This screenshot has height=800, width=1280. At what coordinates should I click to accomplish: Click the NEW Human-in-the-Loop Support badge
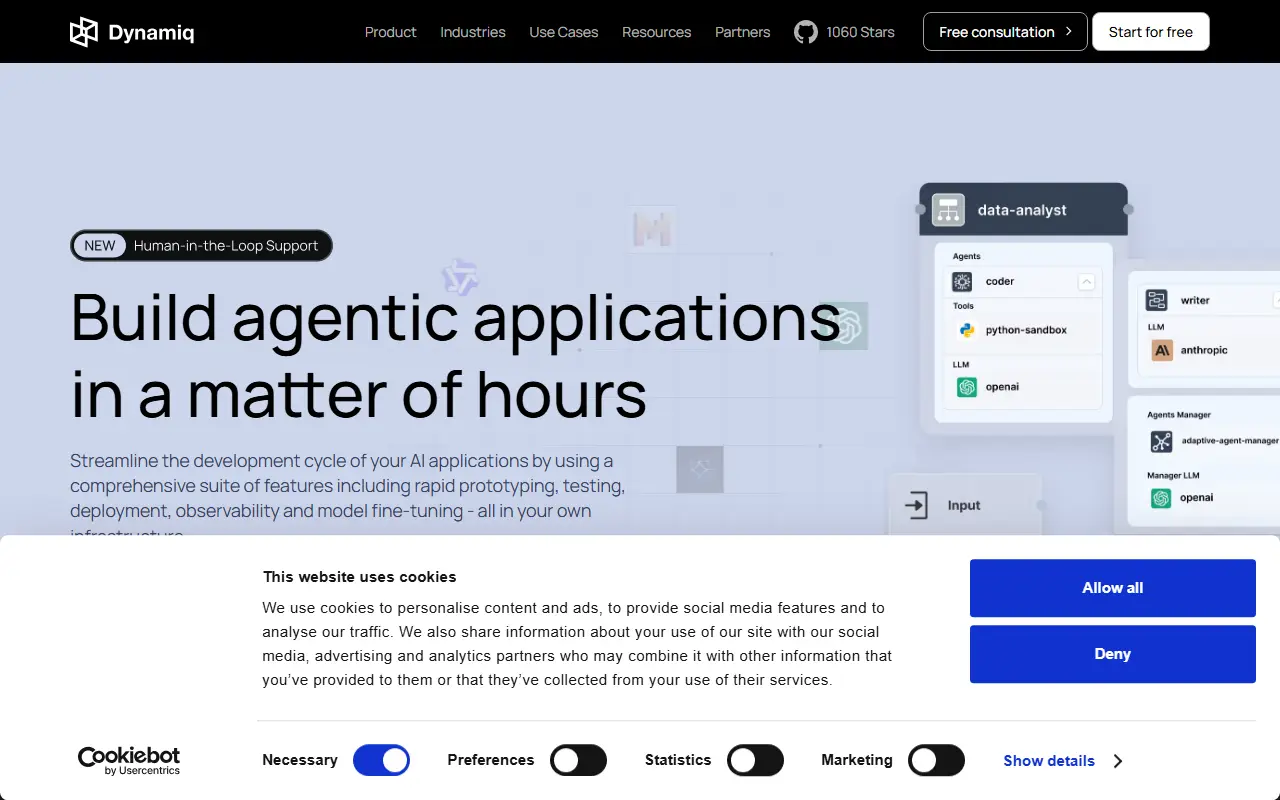(x=201, y=246)
